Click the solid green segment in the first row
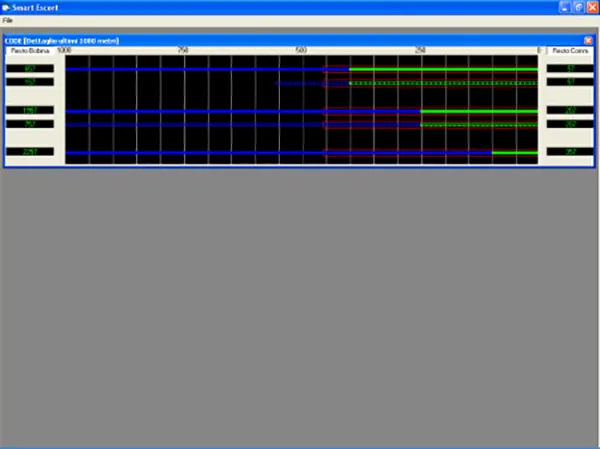Screen dimensions: 600x449 443,69
